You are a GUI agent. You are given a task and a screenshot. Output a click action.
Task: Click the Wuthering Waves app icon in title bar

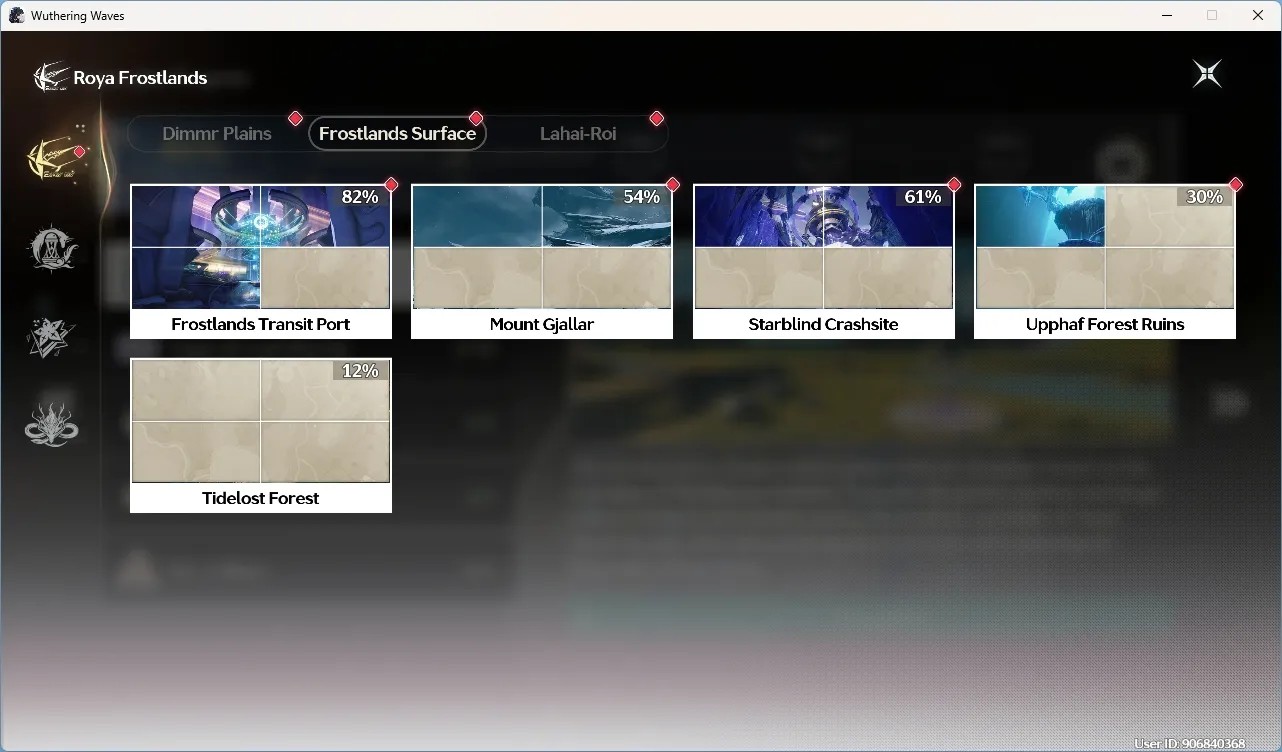coord(17,15)
